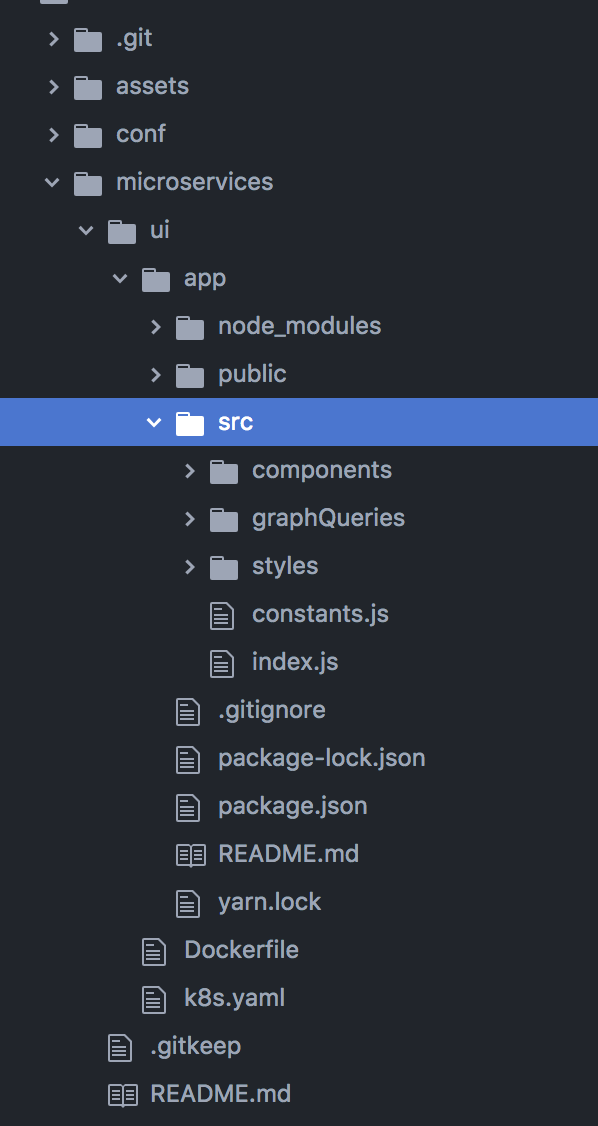
Task: Click the constants.js file icon
Action: pos(222,614)
